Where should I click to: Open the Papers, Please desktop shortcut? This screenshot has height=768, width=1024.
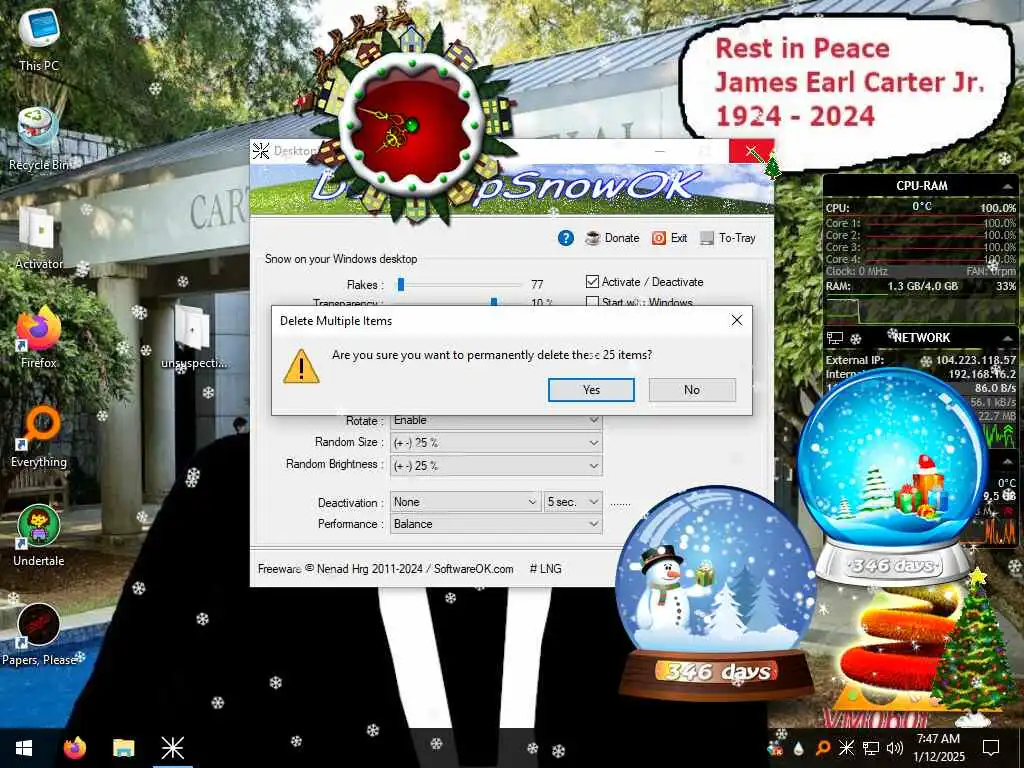39,635
